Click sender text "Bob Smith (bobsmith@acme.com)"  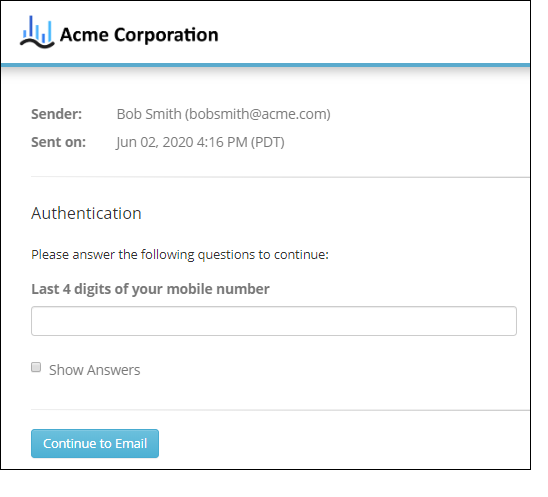[x=223, y=114]
